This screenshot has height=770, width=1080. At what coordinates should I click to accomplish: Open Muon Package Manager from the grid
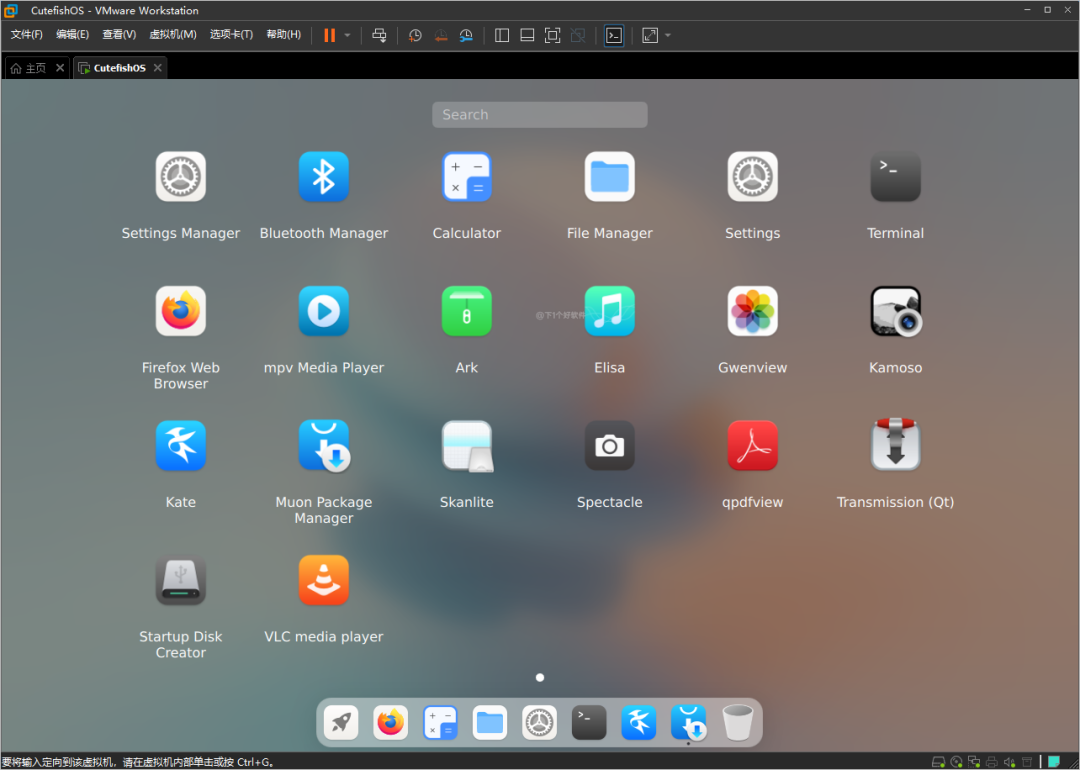pos(324,446)
